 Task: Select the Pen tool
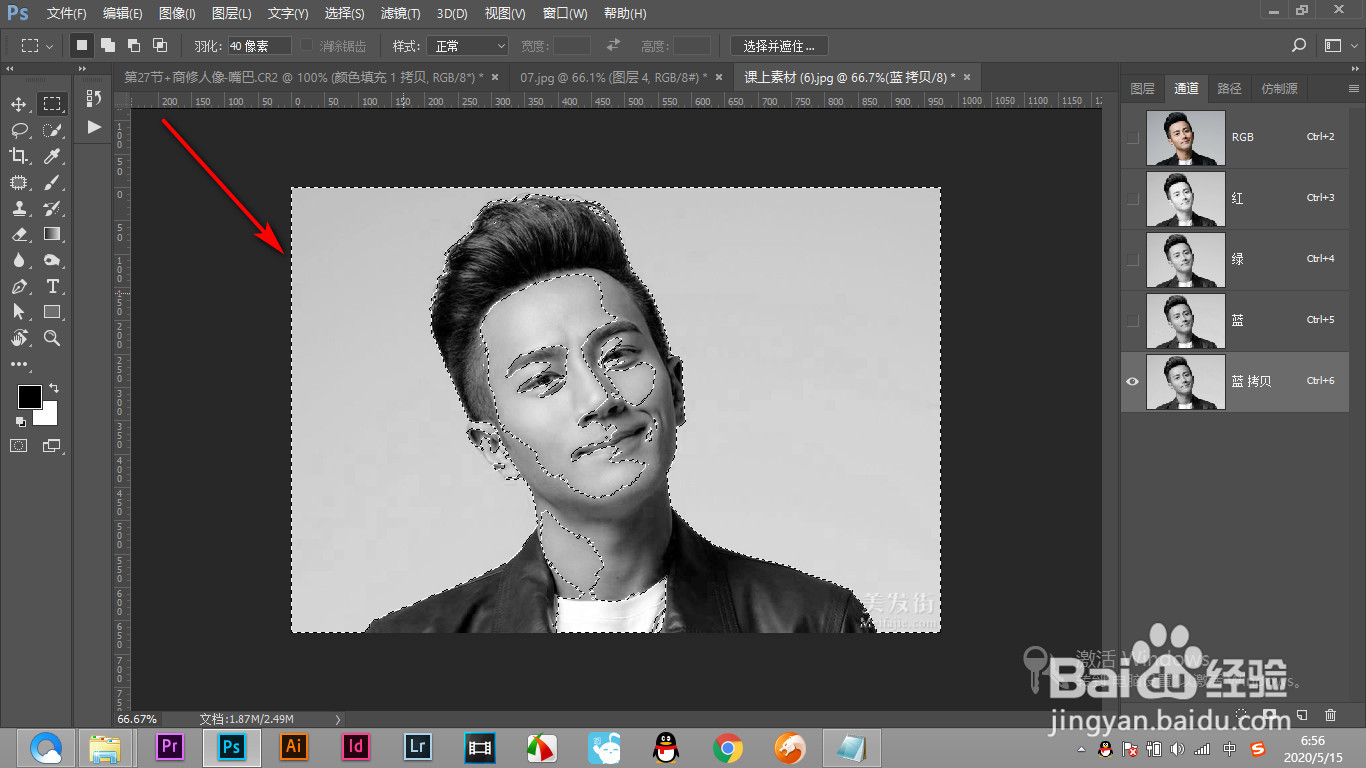(x=18, y=287)
